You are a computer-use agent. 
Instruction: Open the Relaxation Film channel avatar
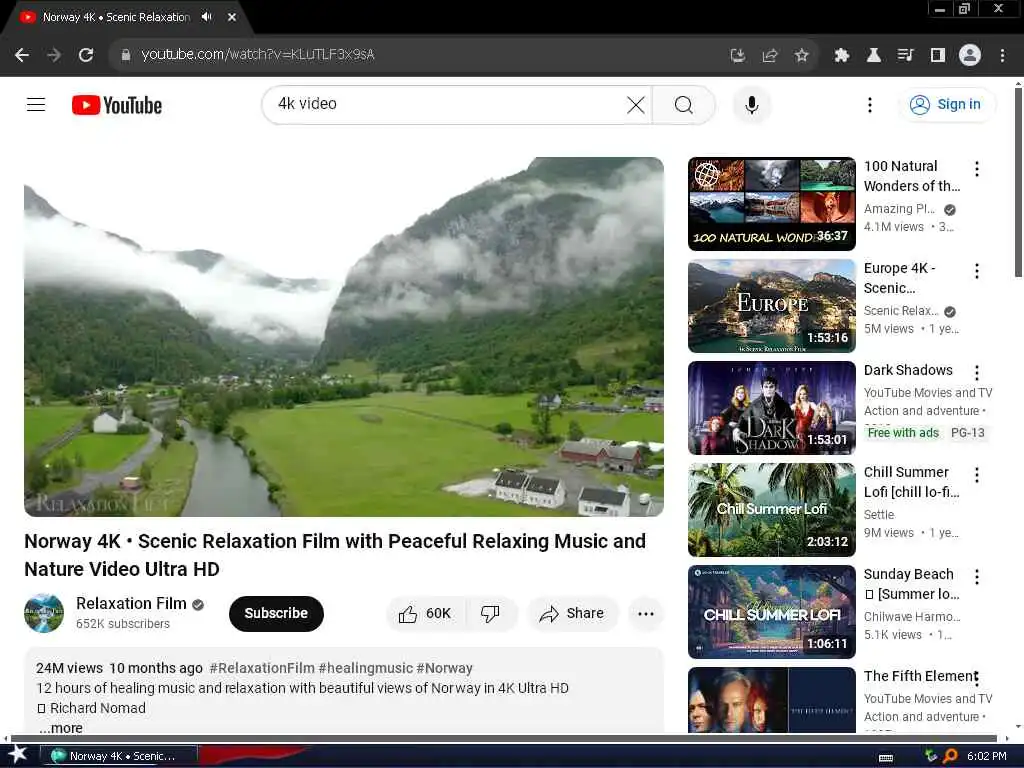tap(44, 613)
